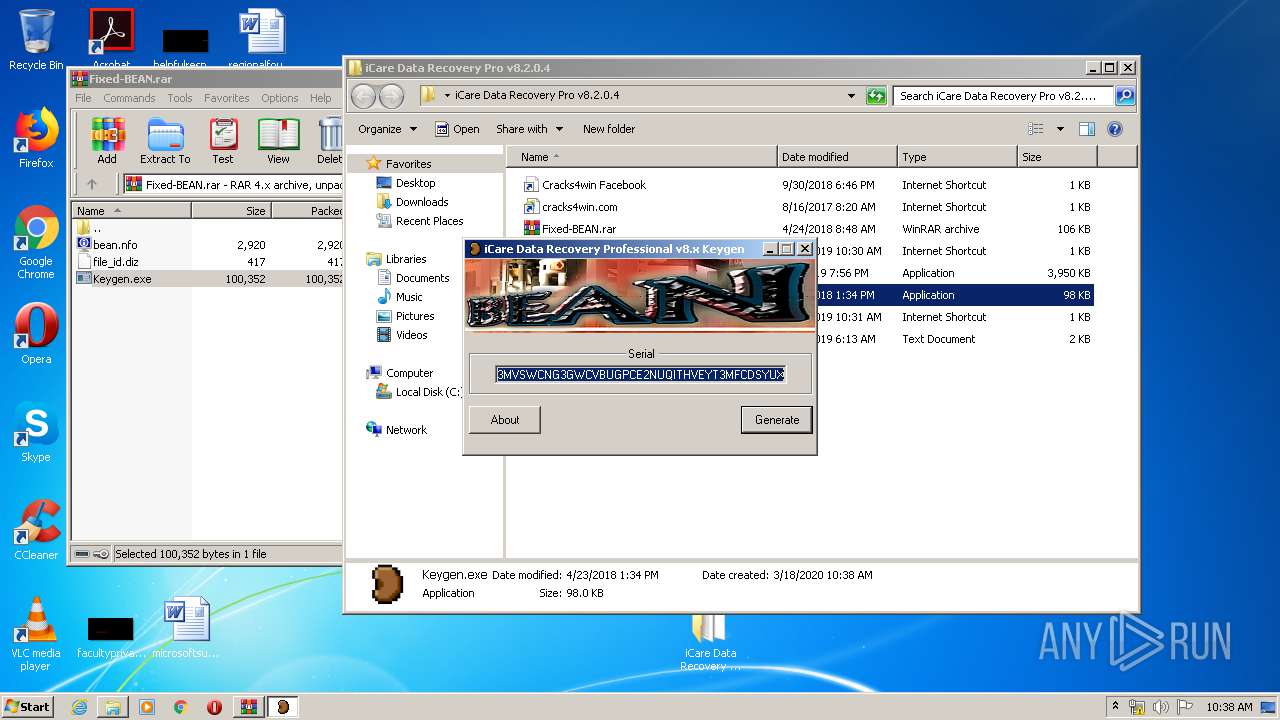Select file_id.diz in WinRAR list
The width and height of the screenshot is (1280, 720).
coord(115,261)
